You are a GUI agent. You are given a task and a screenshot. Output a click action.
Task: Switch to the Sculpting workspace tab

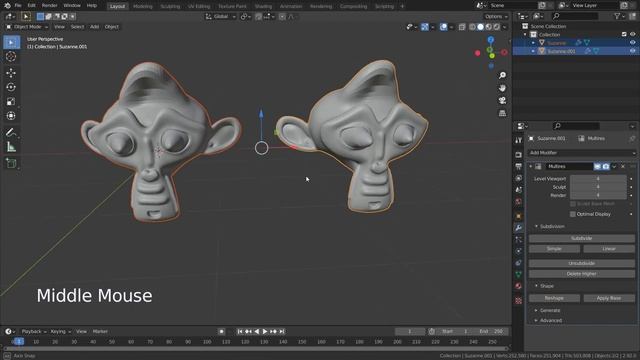click(170, 6)
